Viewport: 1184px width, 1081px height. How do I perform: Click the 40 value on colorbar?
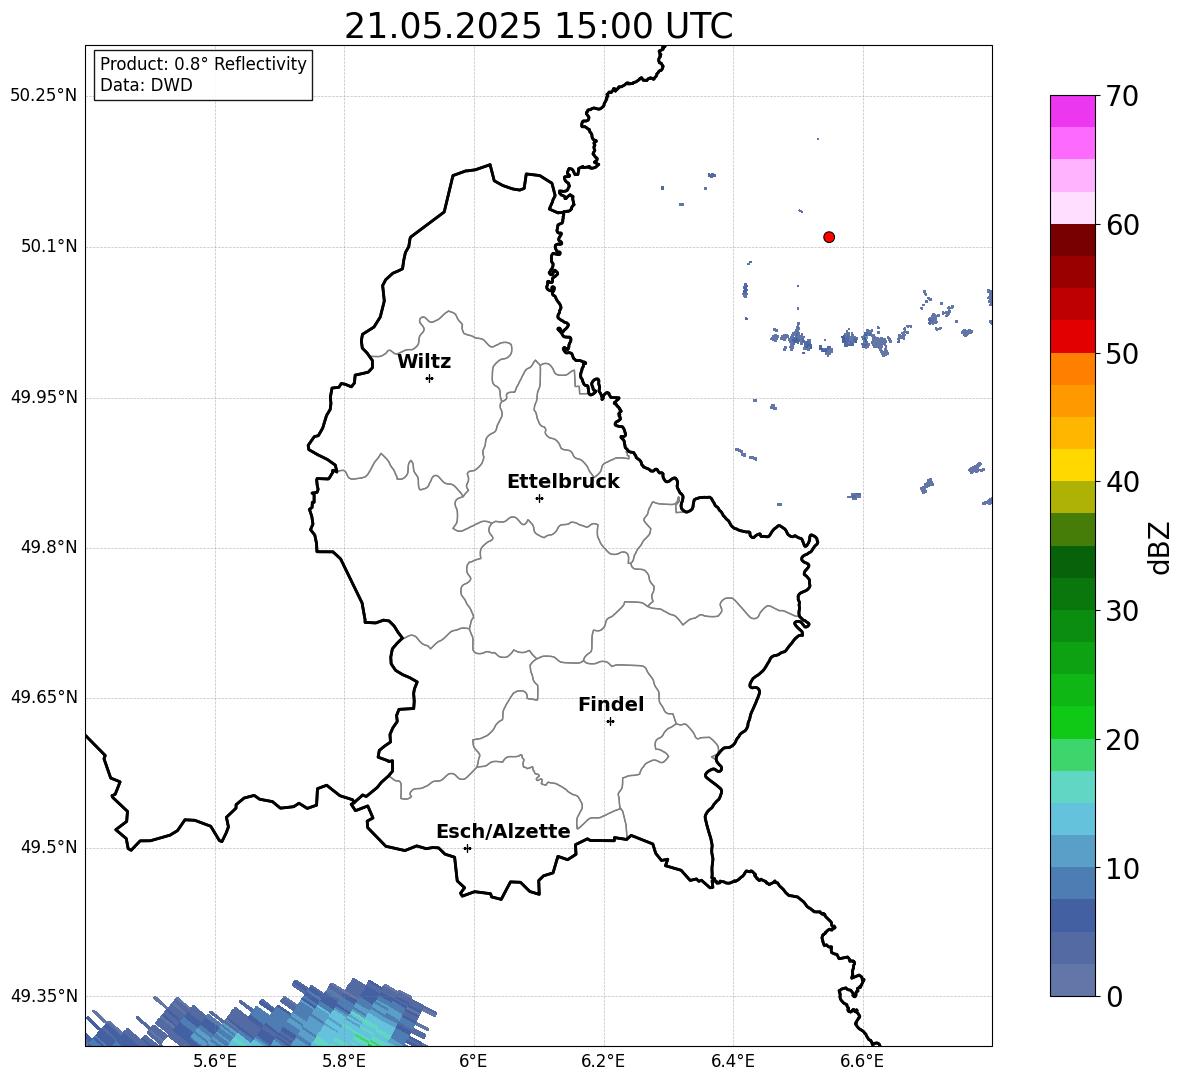click(1122, 482)
